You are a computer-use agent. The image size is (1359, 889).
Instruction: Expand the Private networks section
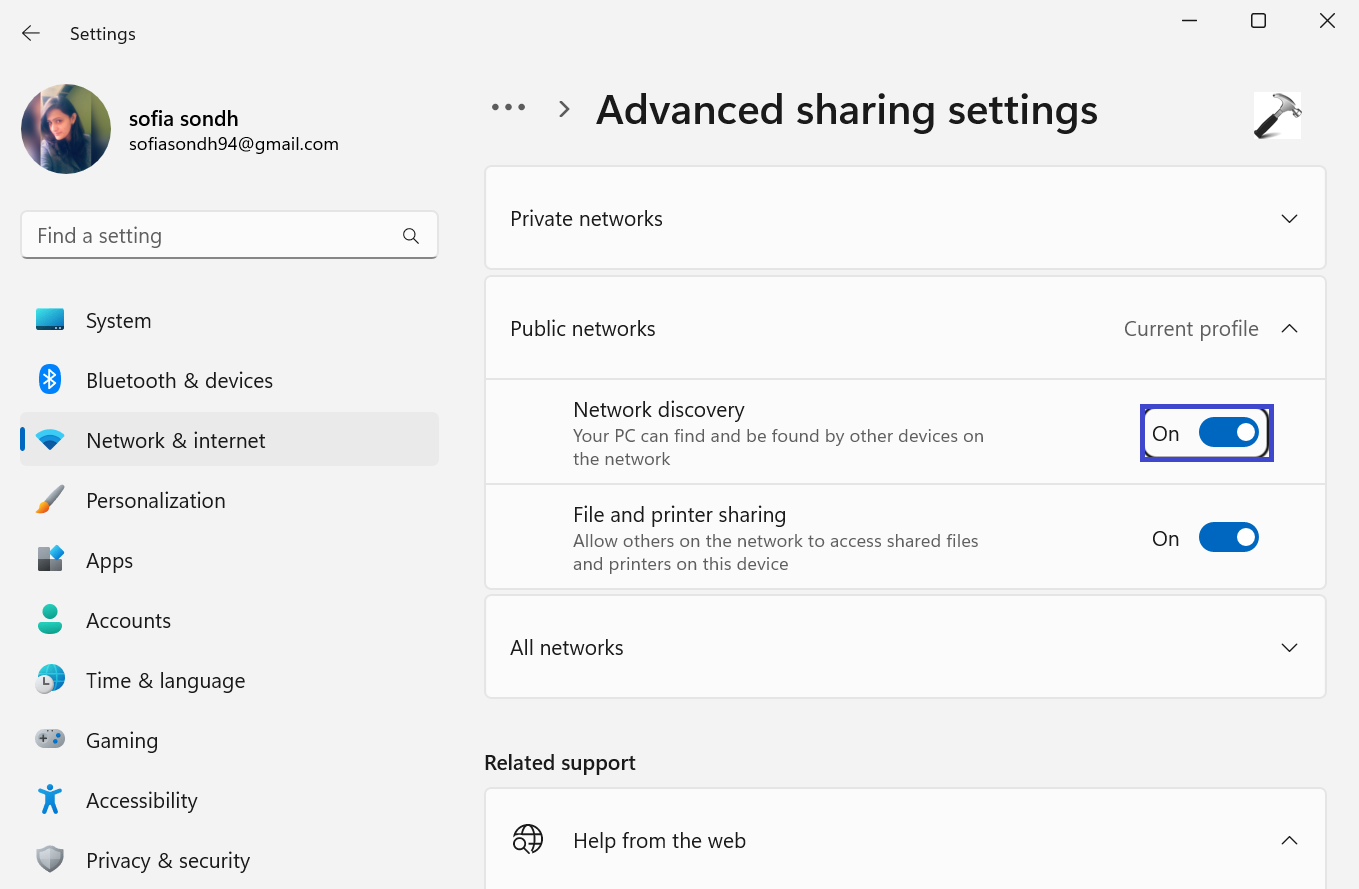click(x=1289, y=219)
